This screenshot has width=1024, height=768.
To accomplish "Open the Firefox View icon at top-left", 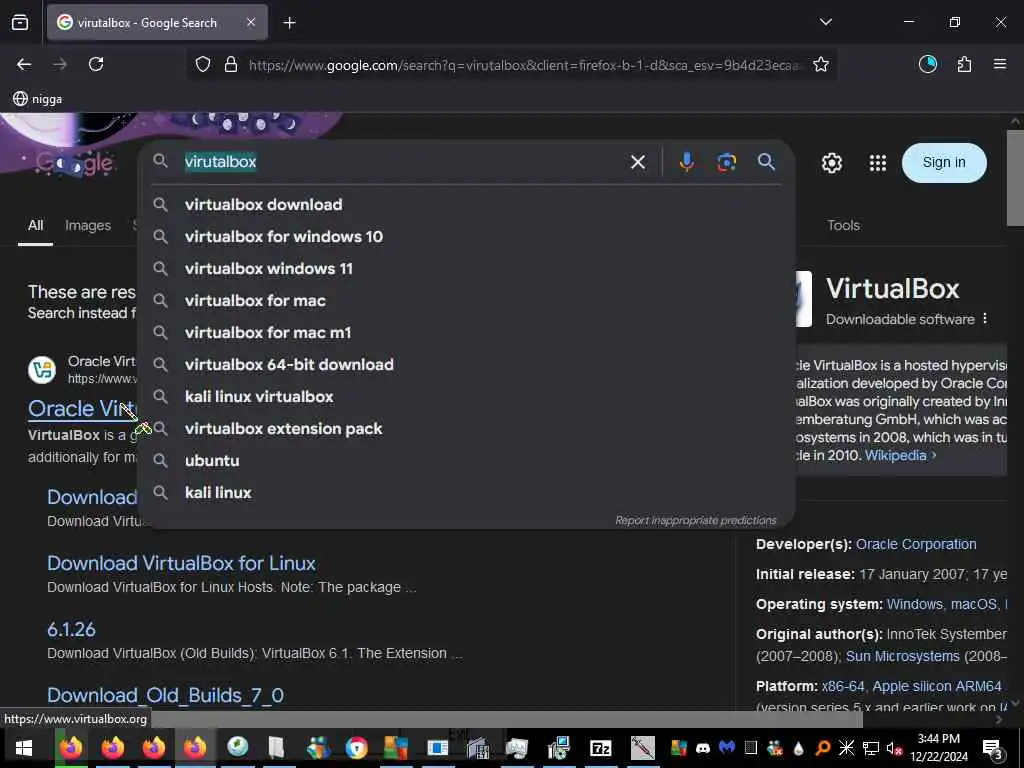I will pos(20,23).
